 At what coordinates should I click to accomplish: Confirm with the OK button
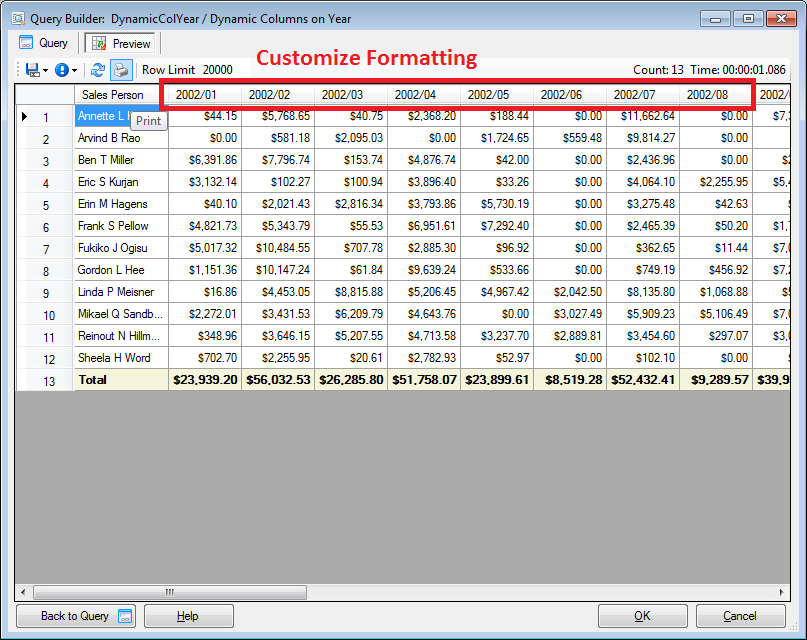click(642, 616)
